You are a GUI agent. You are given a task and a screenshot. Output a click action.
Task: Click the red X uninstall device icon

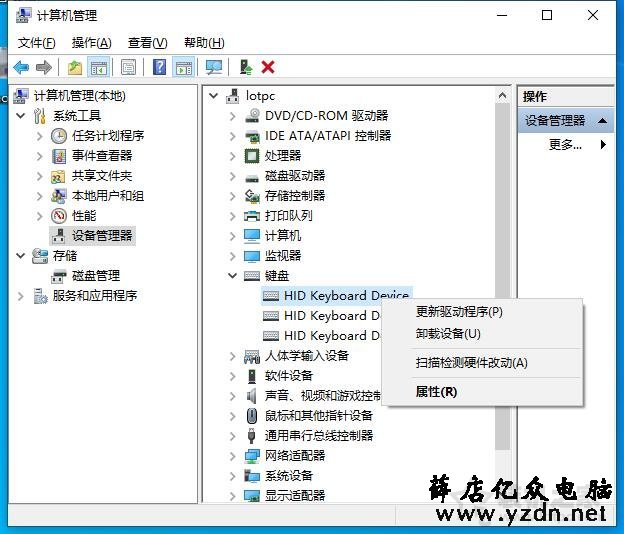pyautogui.click(x=268, y=67)
